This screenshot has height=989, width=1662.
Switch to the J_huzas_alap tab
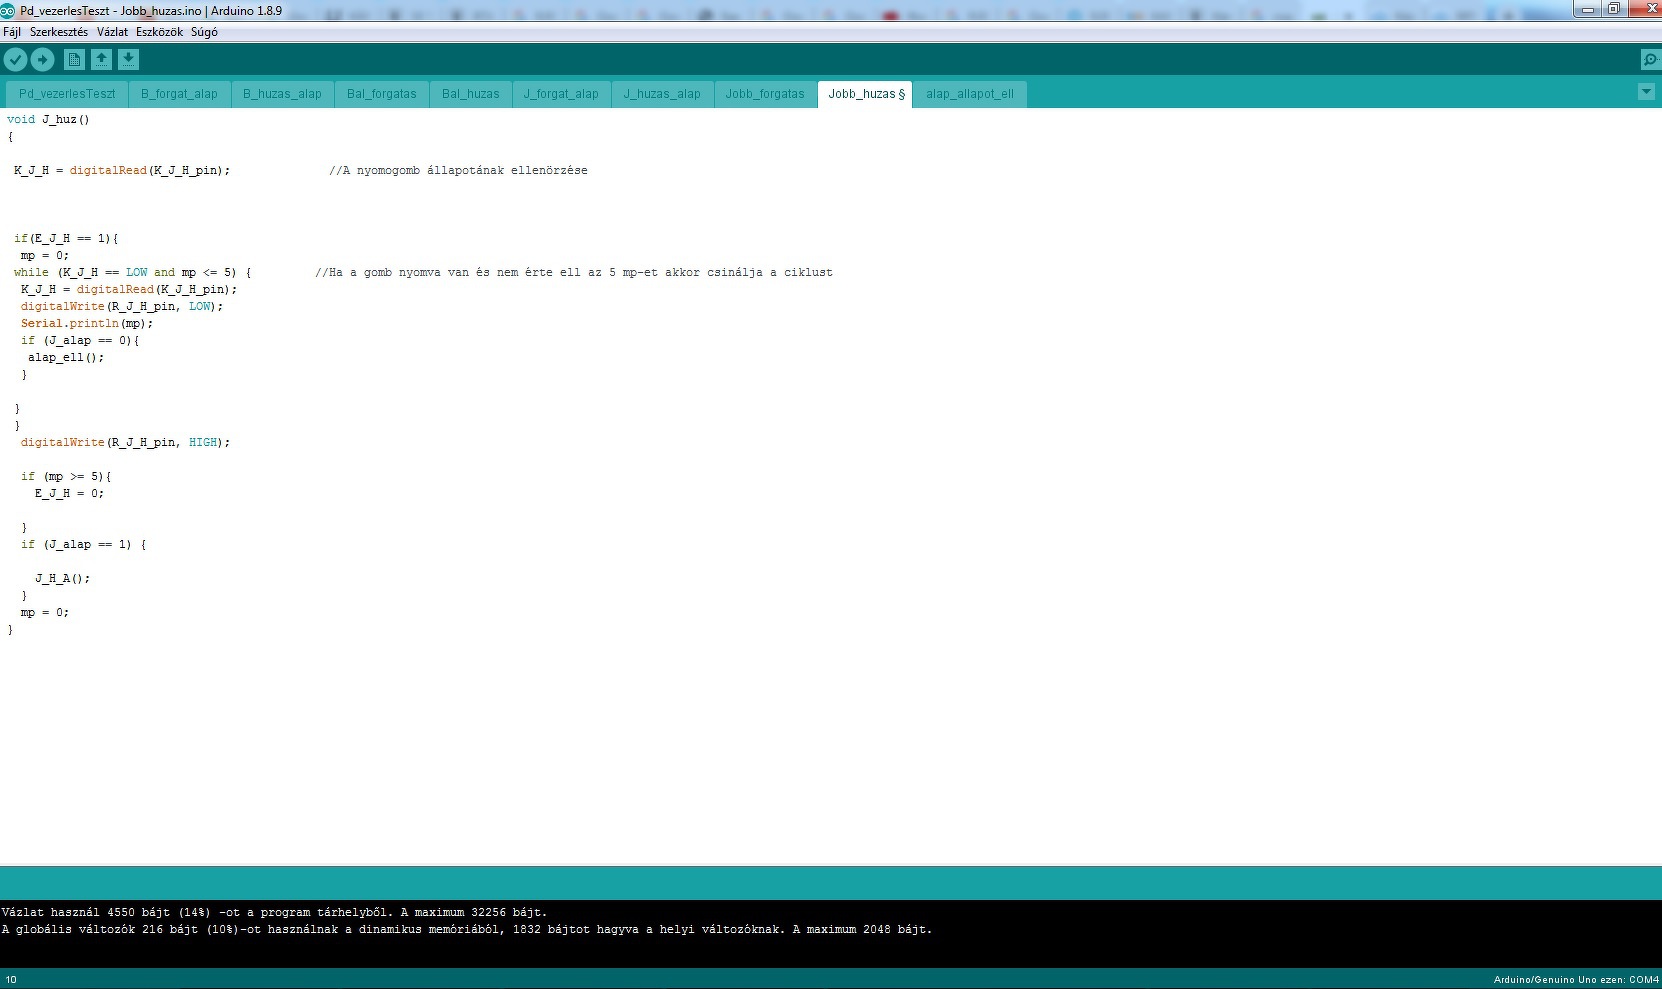662,94
